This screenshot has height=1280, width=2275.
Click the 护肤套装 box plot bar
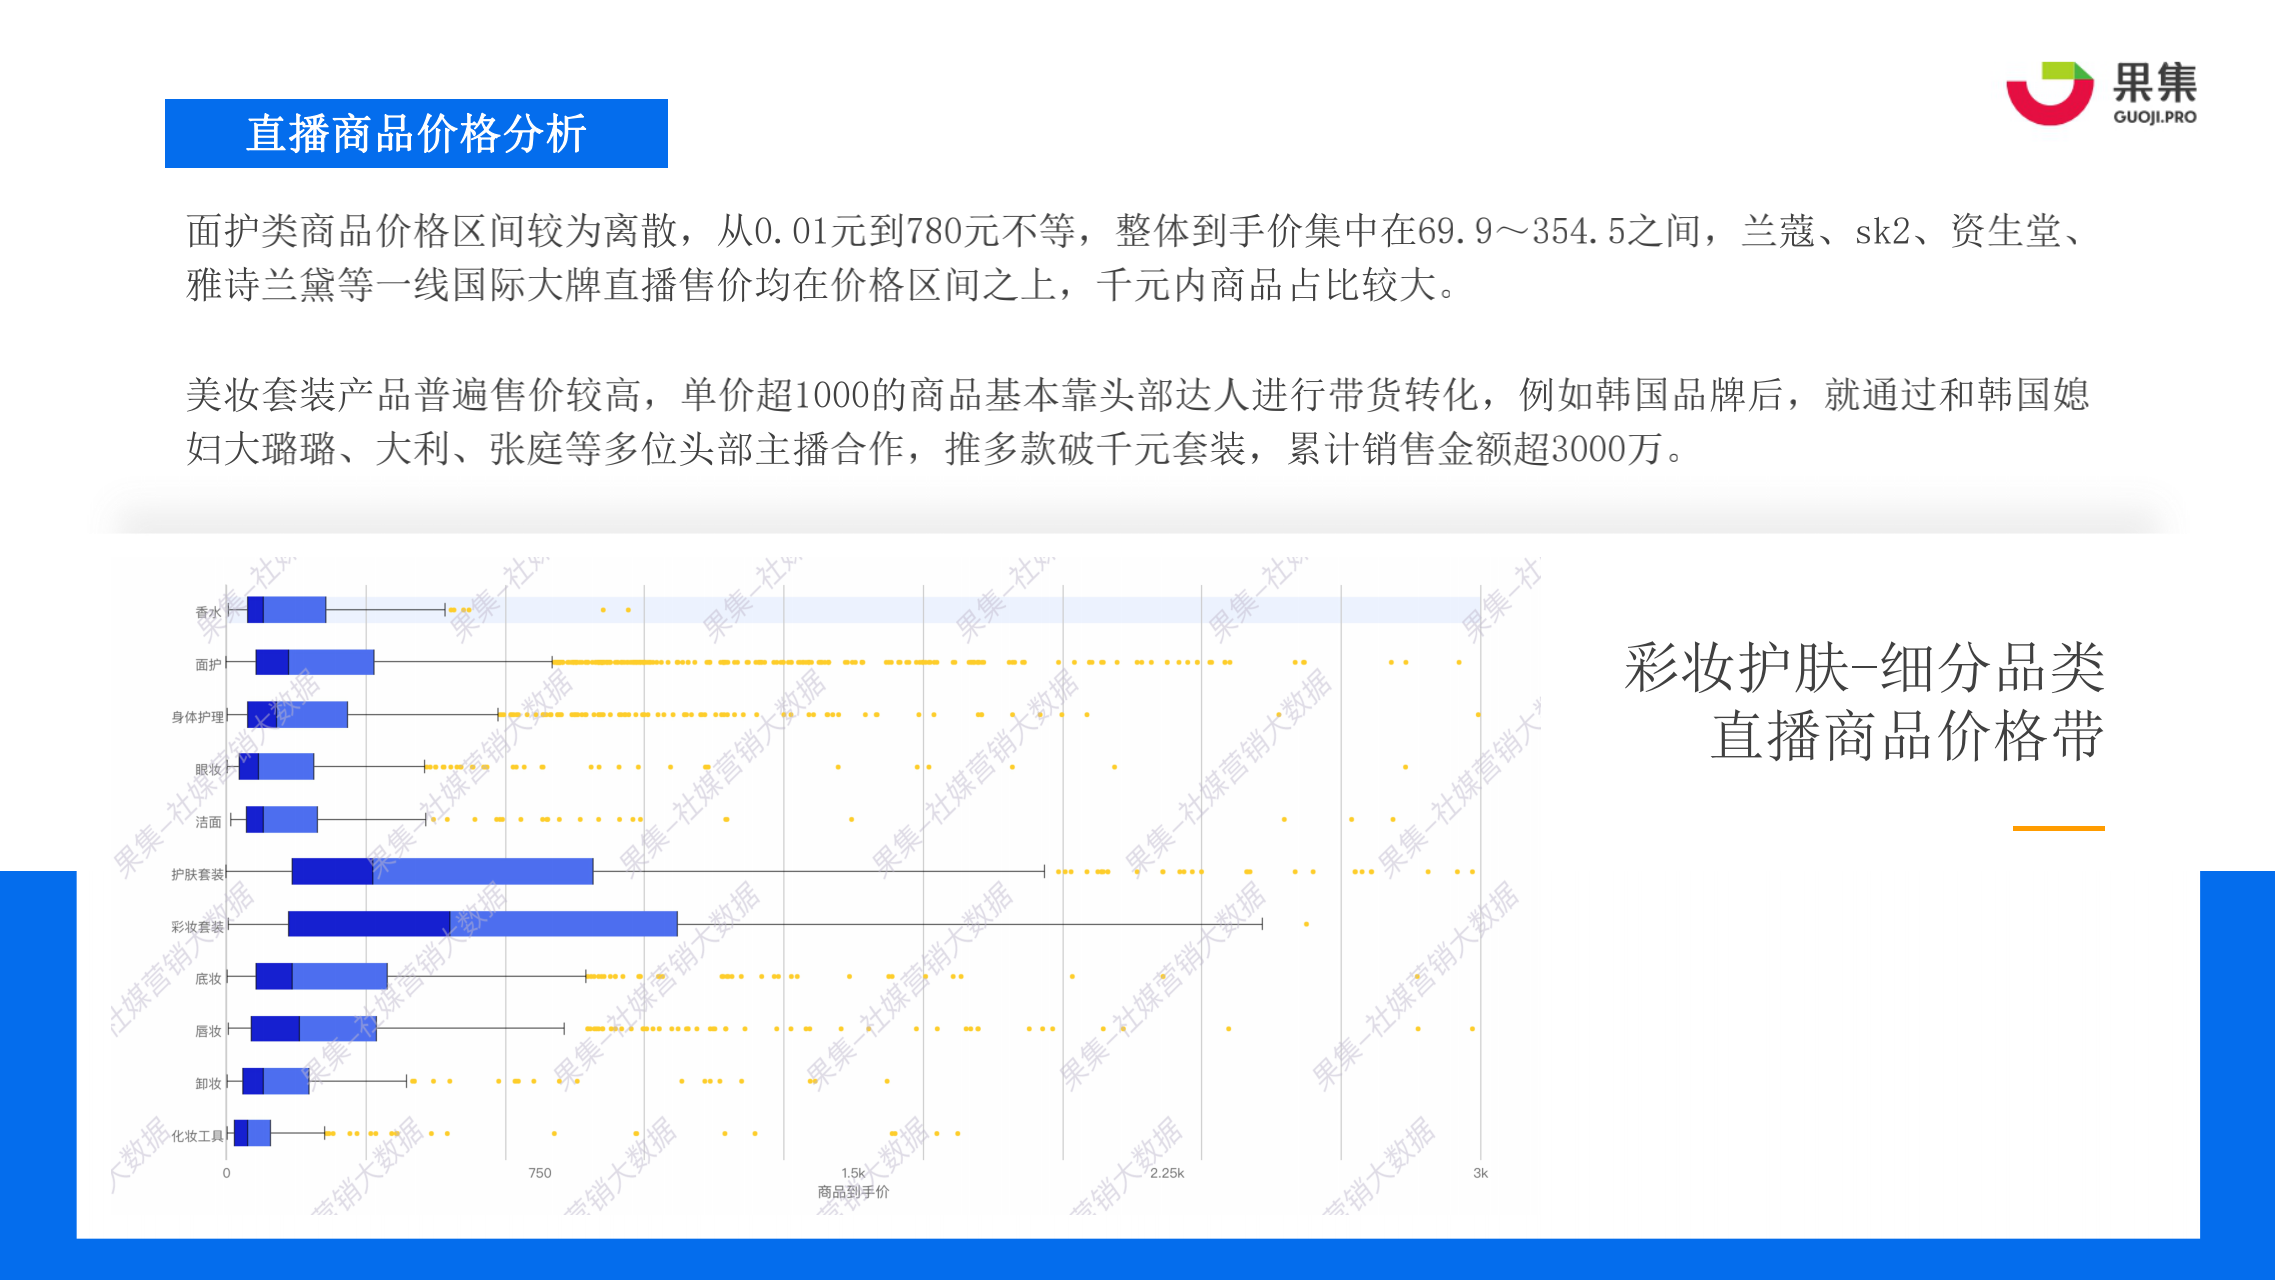pyautogui.click(x=442, y=872)
